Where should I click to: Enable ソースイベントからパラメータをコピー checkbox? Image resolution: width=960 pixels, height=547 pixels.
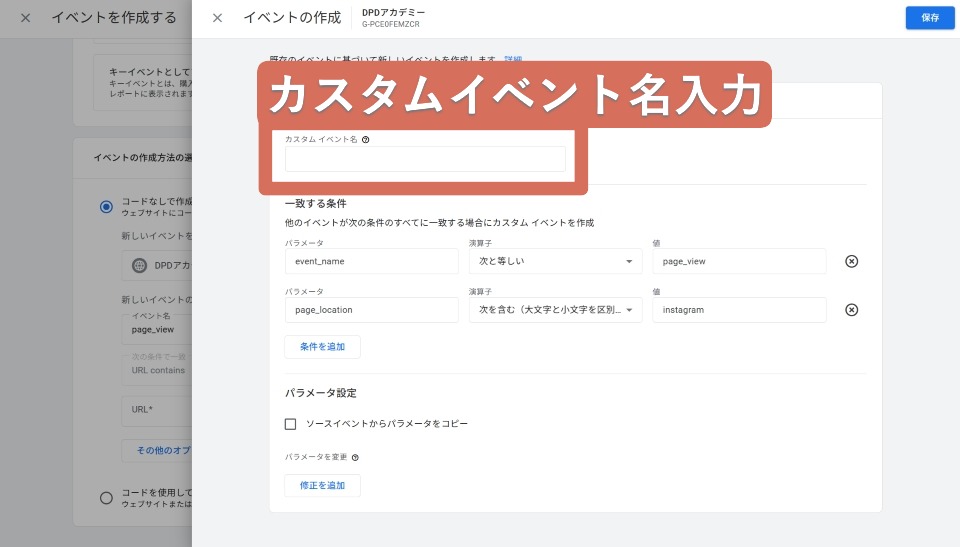click(291, 424)
